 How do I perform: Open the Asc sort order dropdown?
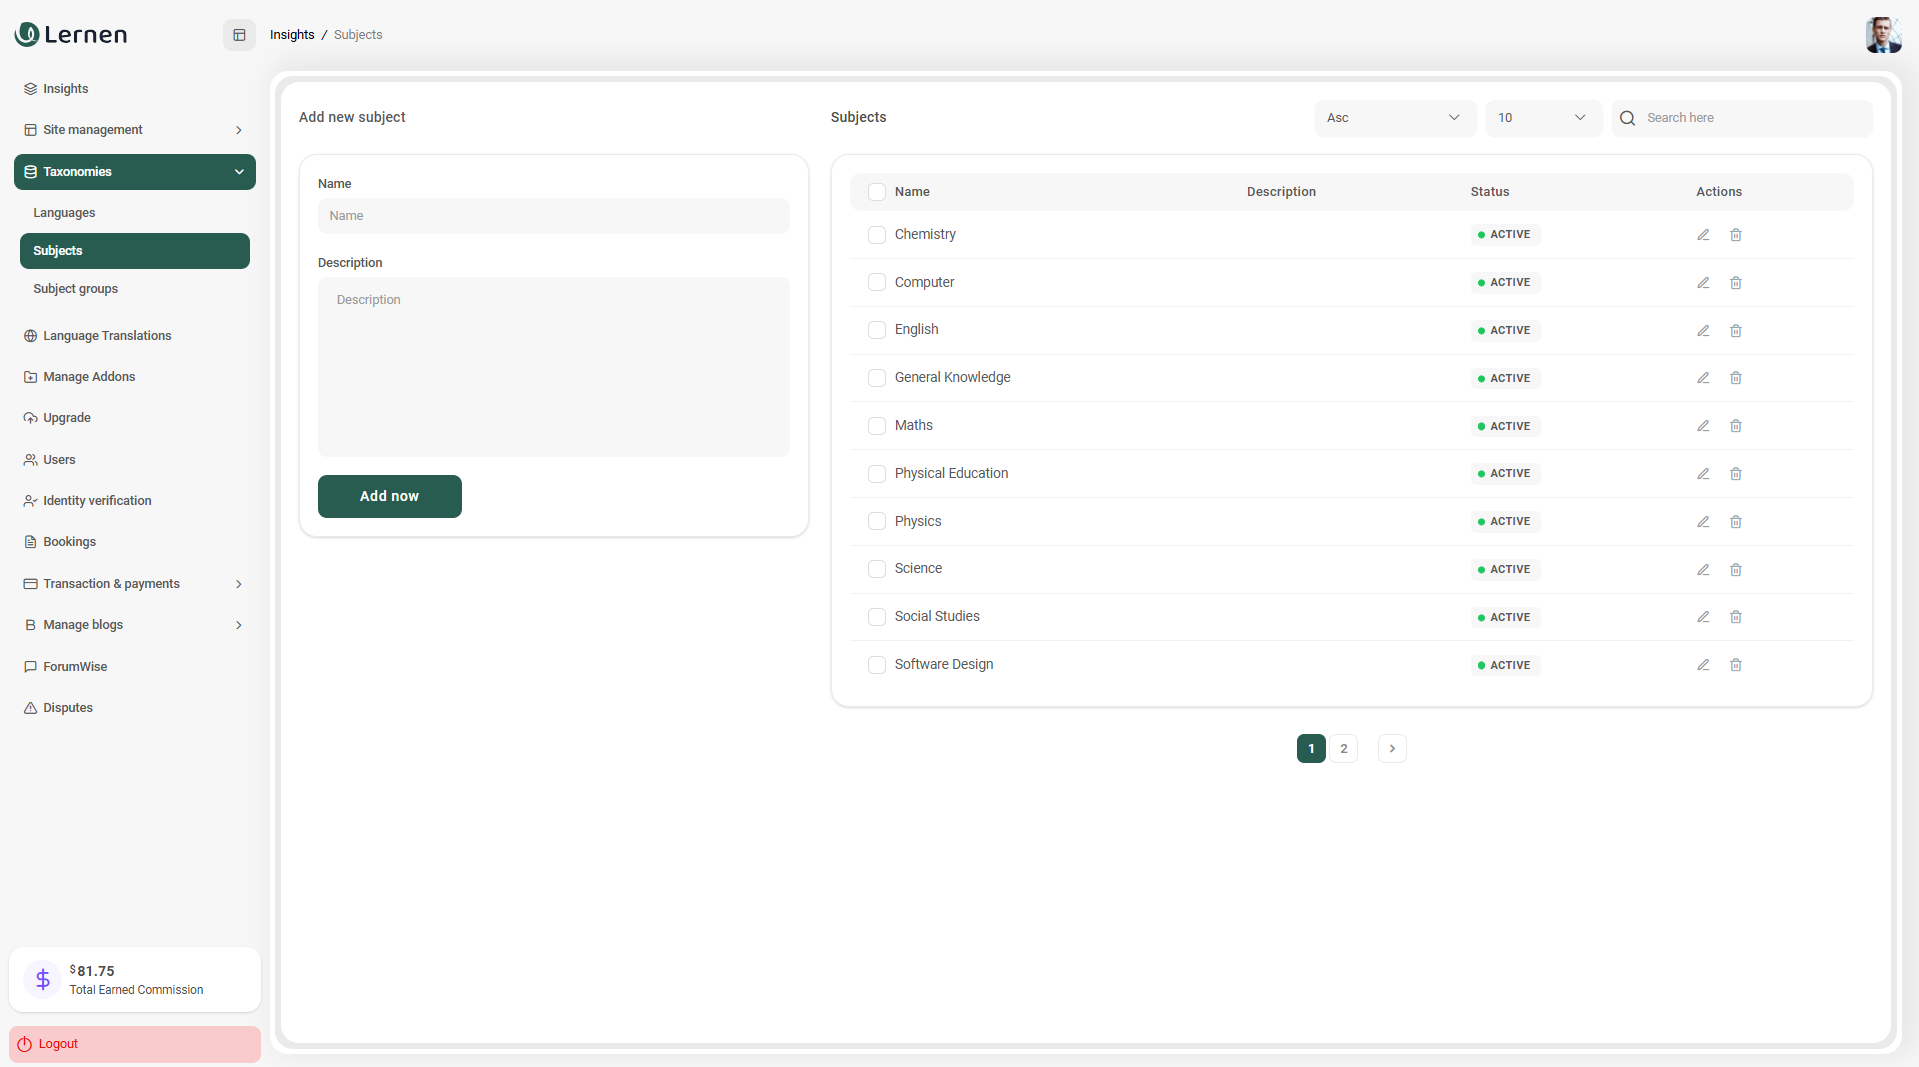pos(1394,118)
